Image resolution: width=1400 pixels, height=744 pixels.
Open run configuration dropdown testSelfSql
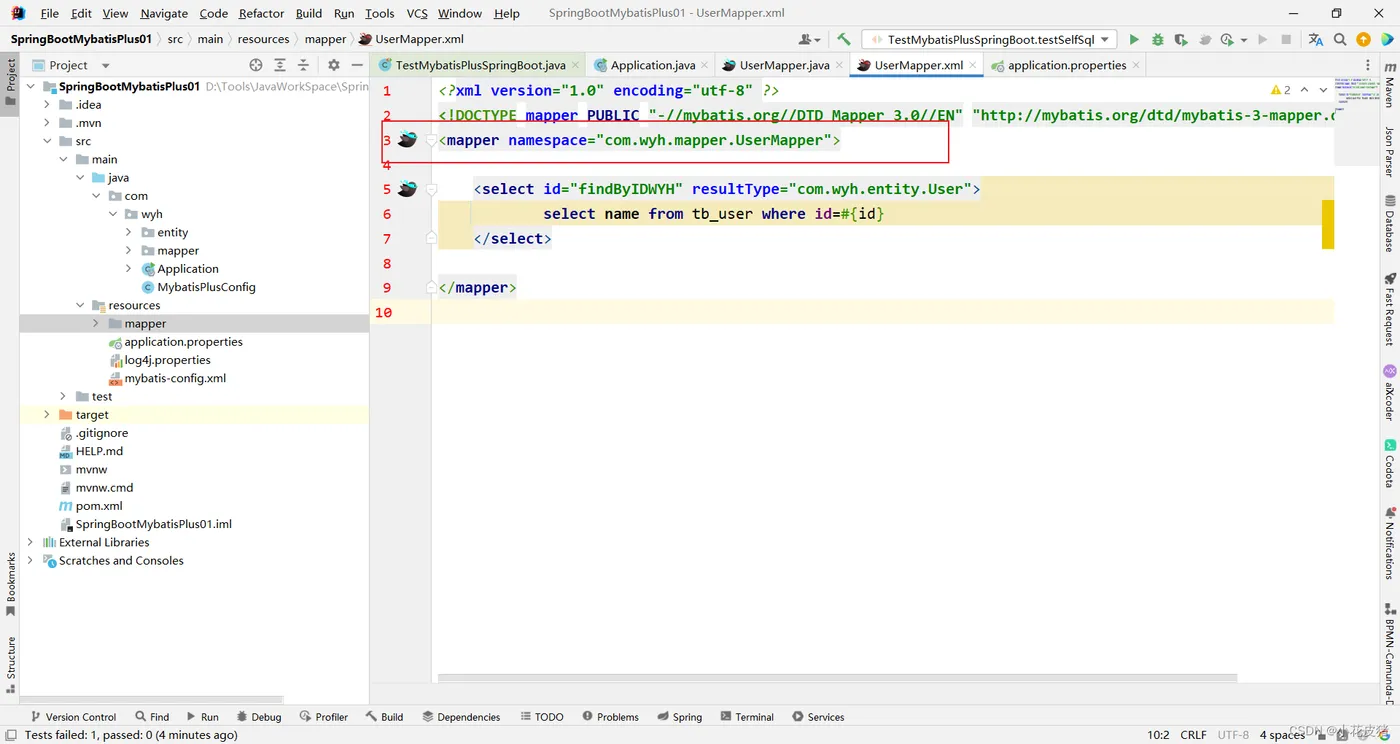tap(990, 39)
